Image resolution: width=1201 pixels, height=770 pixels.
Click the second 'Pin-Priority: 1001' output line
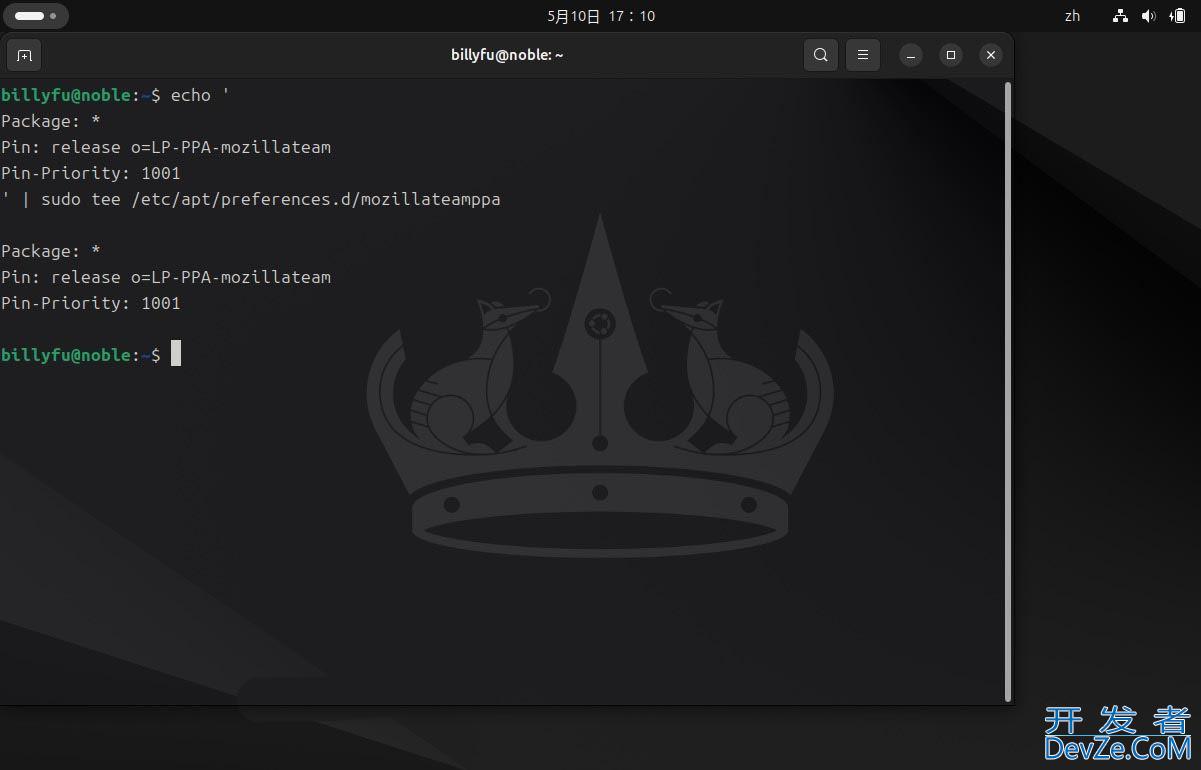tap(91, 303)
